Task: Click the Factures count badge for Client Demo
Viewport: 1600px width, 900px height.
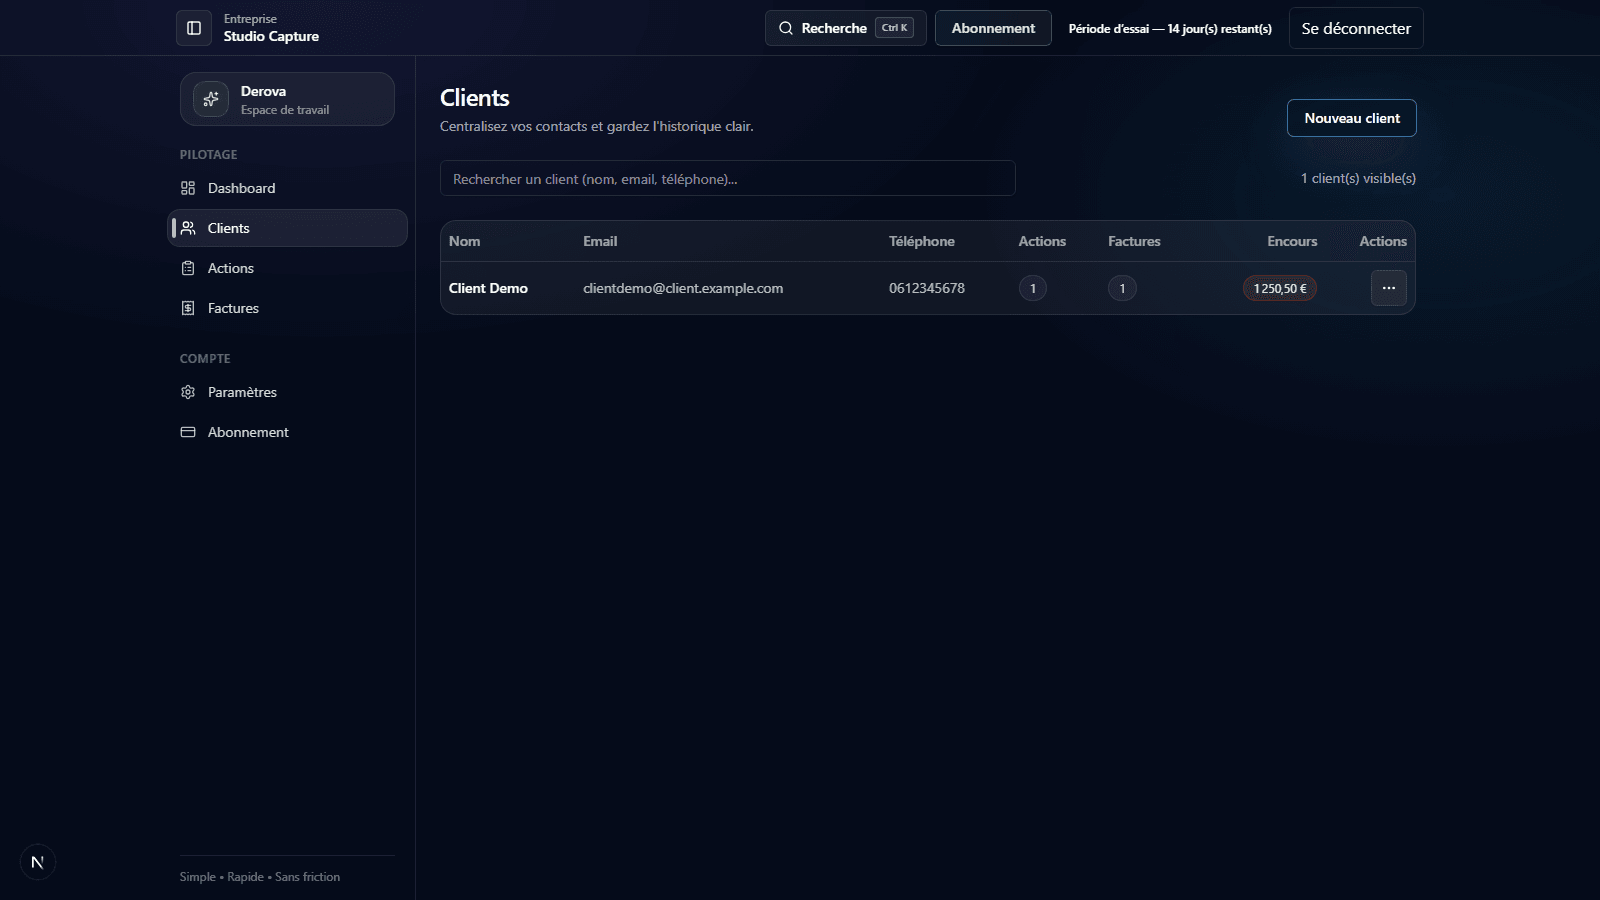Action: coord(1122,288)
